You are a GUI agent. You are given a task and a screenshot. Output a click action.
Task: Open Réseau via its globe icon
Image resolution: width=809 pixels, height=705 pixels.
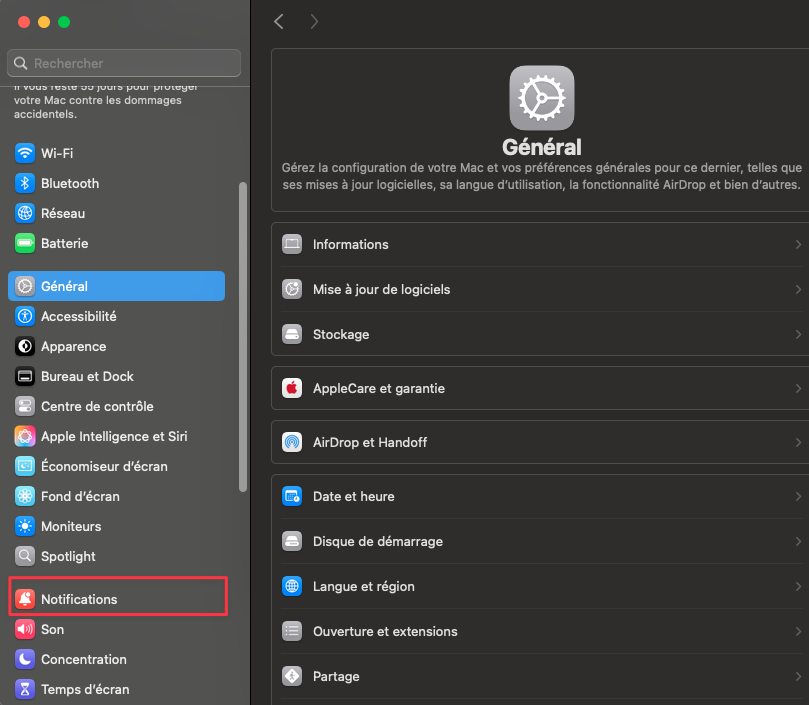(x=25, y=213)
